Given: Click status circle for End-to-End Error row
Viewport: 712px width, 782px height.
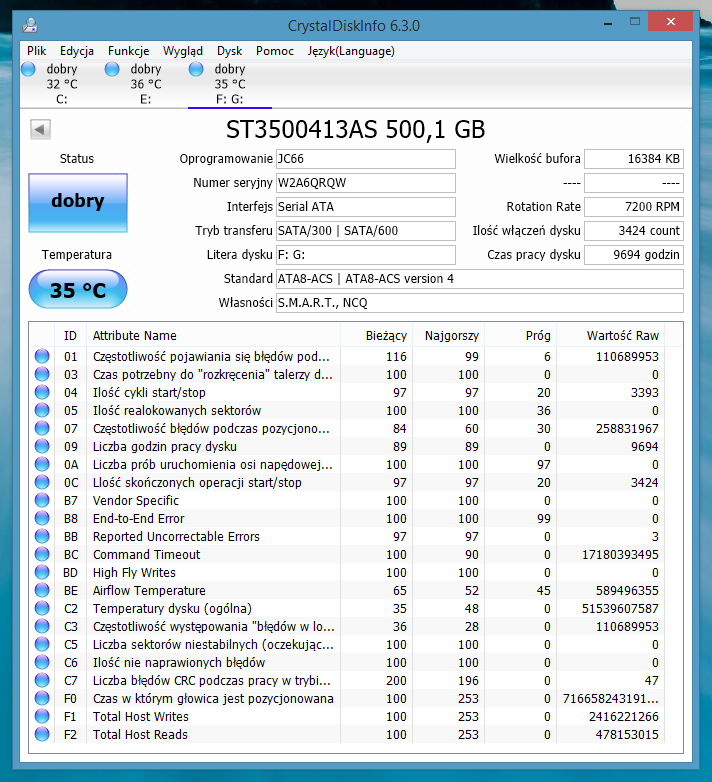Looking at the screenshot, I should tap(42, 518).
